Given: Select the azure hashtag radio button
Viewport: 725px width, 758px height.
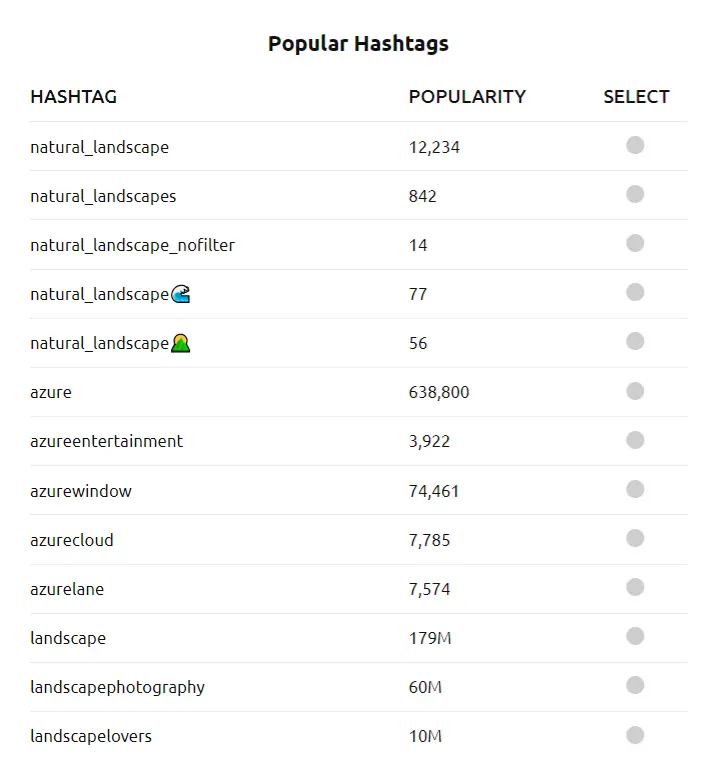Looking at the screenshot, I should (x=635, y=391).
